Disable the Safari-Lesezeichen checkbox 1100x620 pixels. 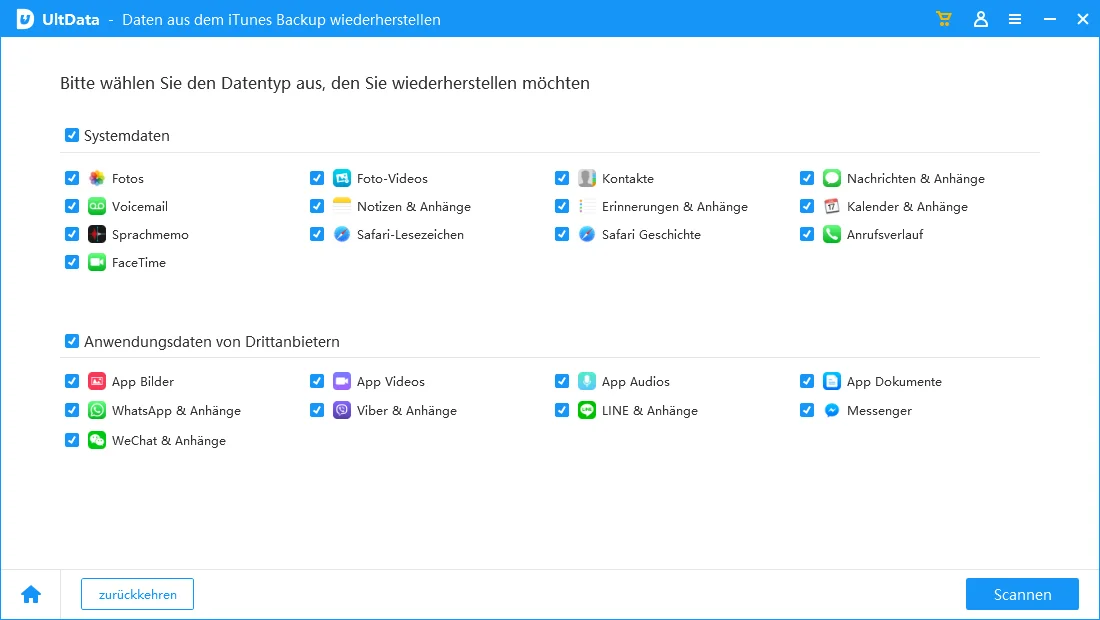click(317, 234)
